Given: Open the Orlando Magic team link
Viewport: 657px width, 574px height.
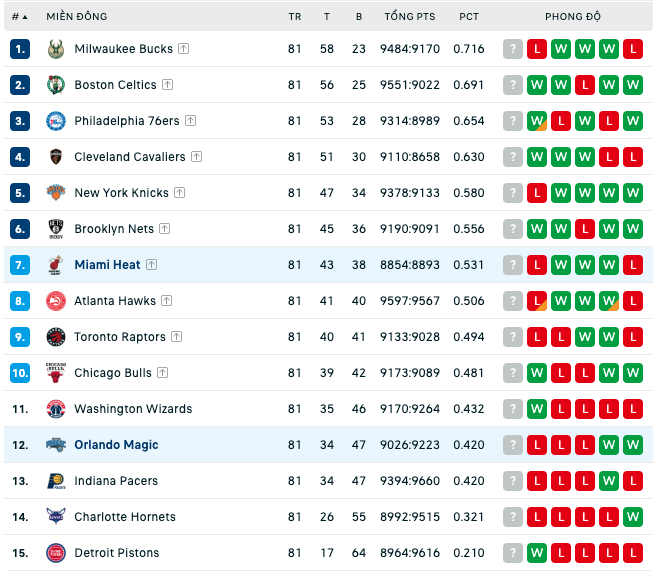Looking at the screenshot, I should click(116, 445).
